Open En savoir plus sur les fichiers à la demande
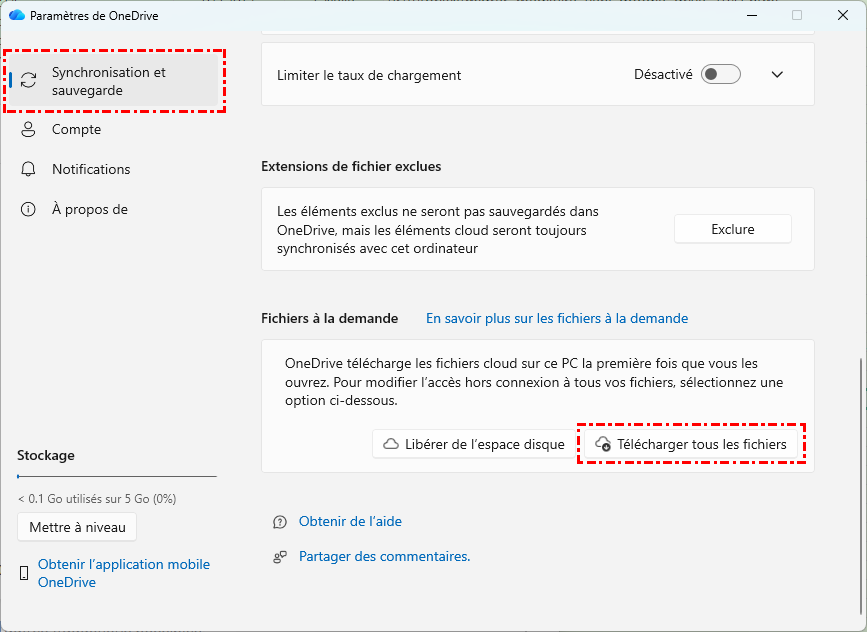Viewport: 867px width, 632px height. pos(557,318)
